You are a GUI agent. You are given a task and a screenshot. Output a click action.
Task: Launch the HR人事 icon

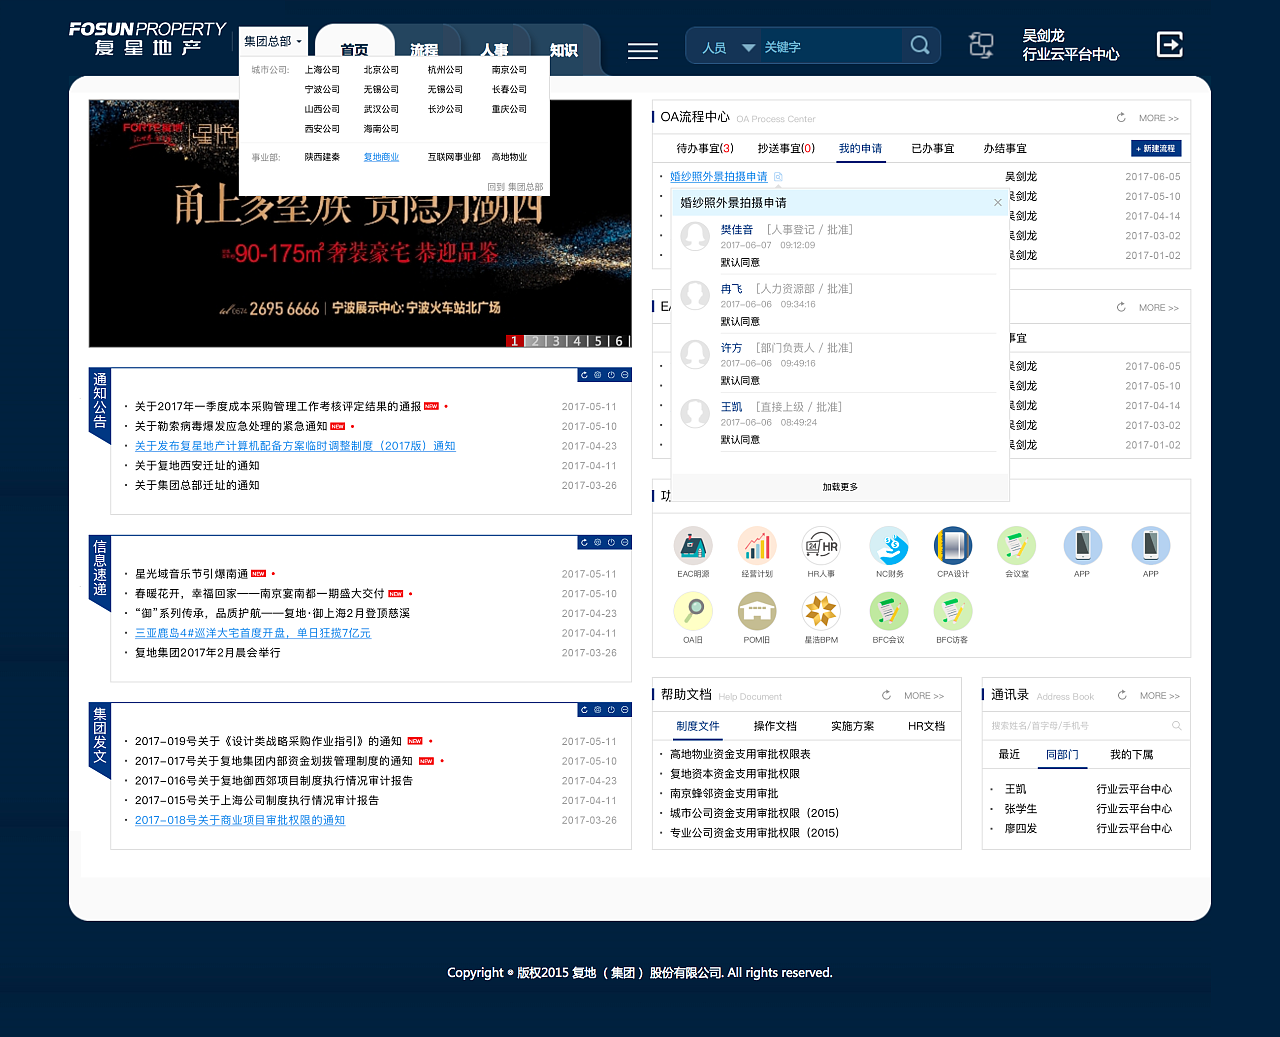point(820,545)
